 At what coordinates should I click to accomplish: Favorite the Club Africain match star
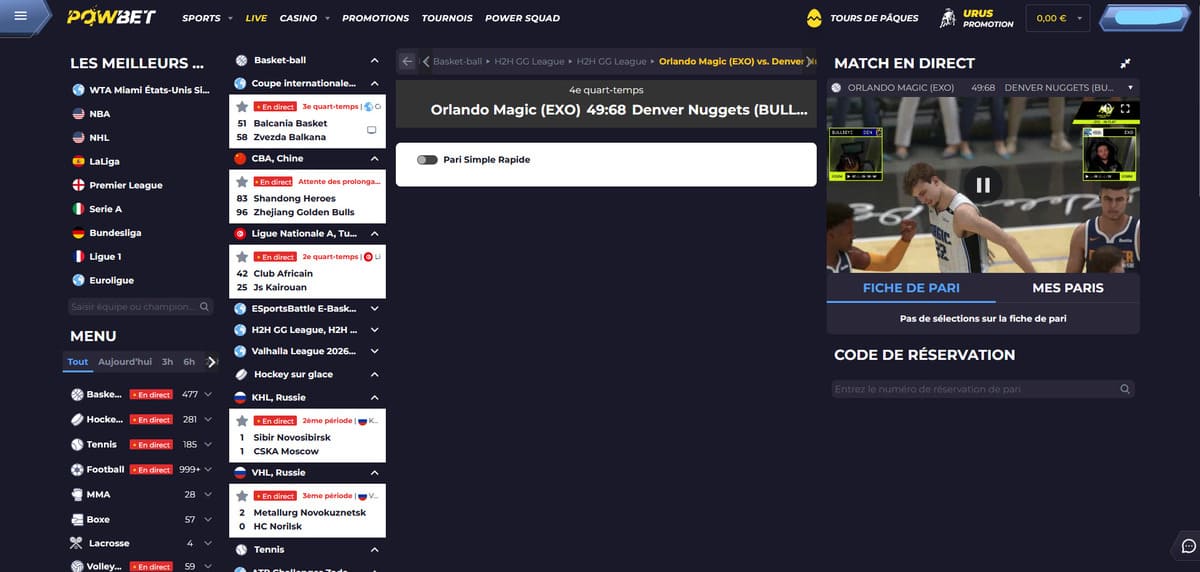[x=242, y=257]
